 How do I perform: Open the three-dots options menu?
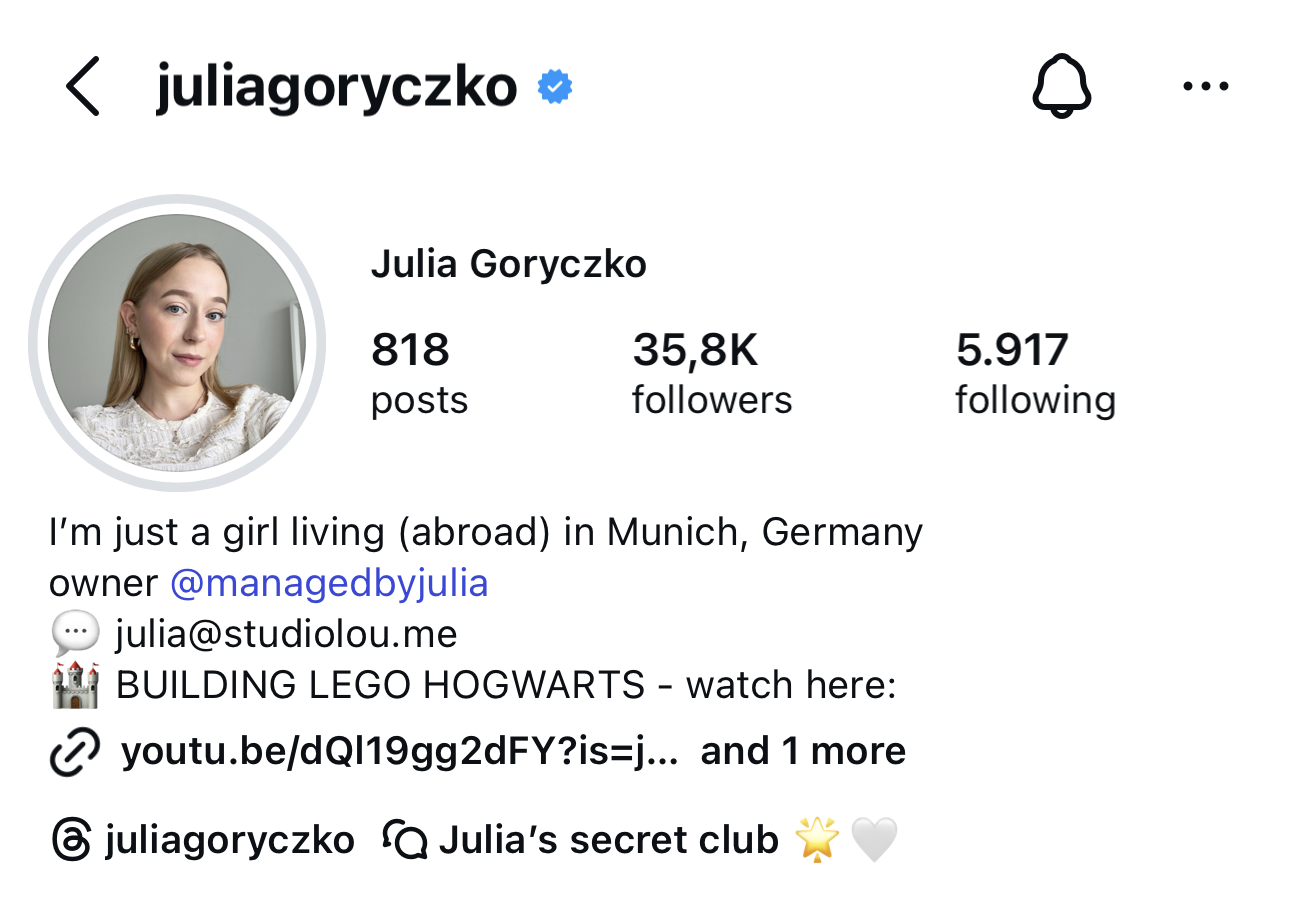tap(1205, 87)
